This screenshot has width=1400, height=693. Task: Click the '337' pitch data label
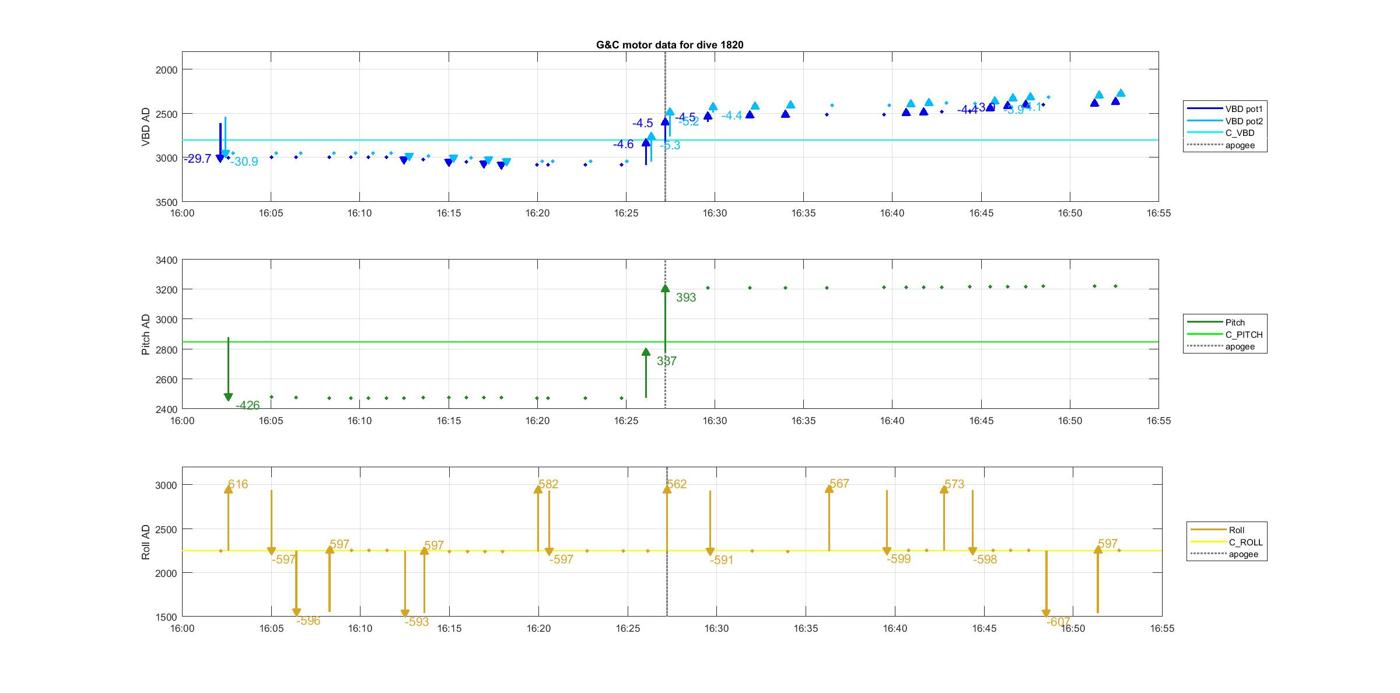(666, 362)
